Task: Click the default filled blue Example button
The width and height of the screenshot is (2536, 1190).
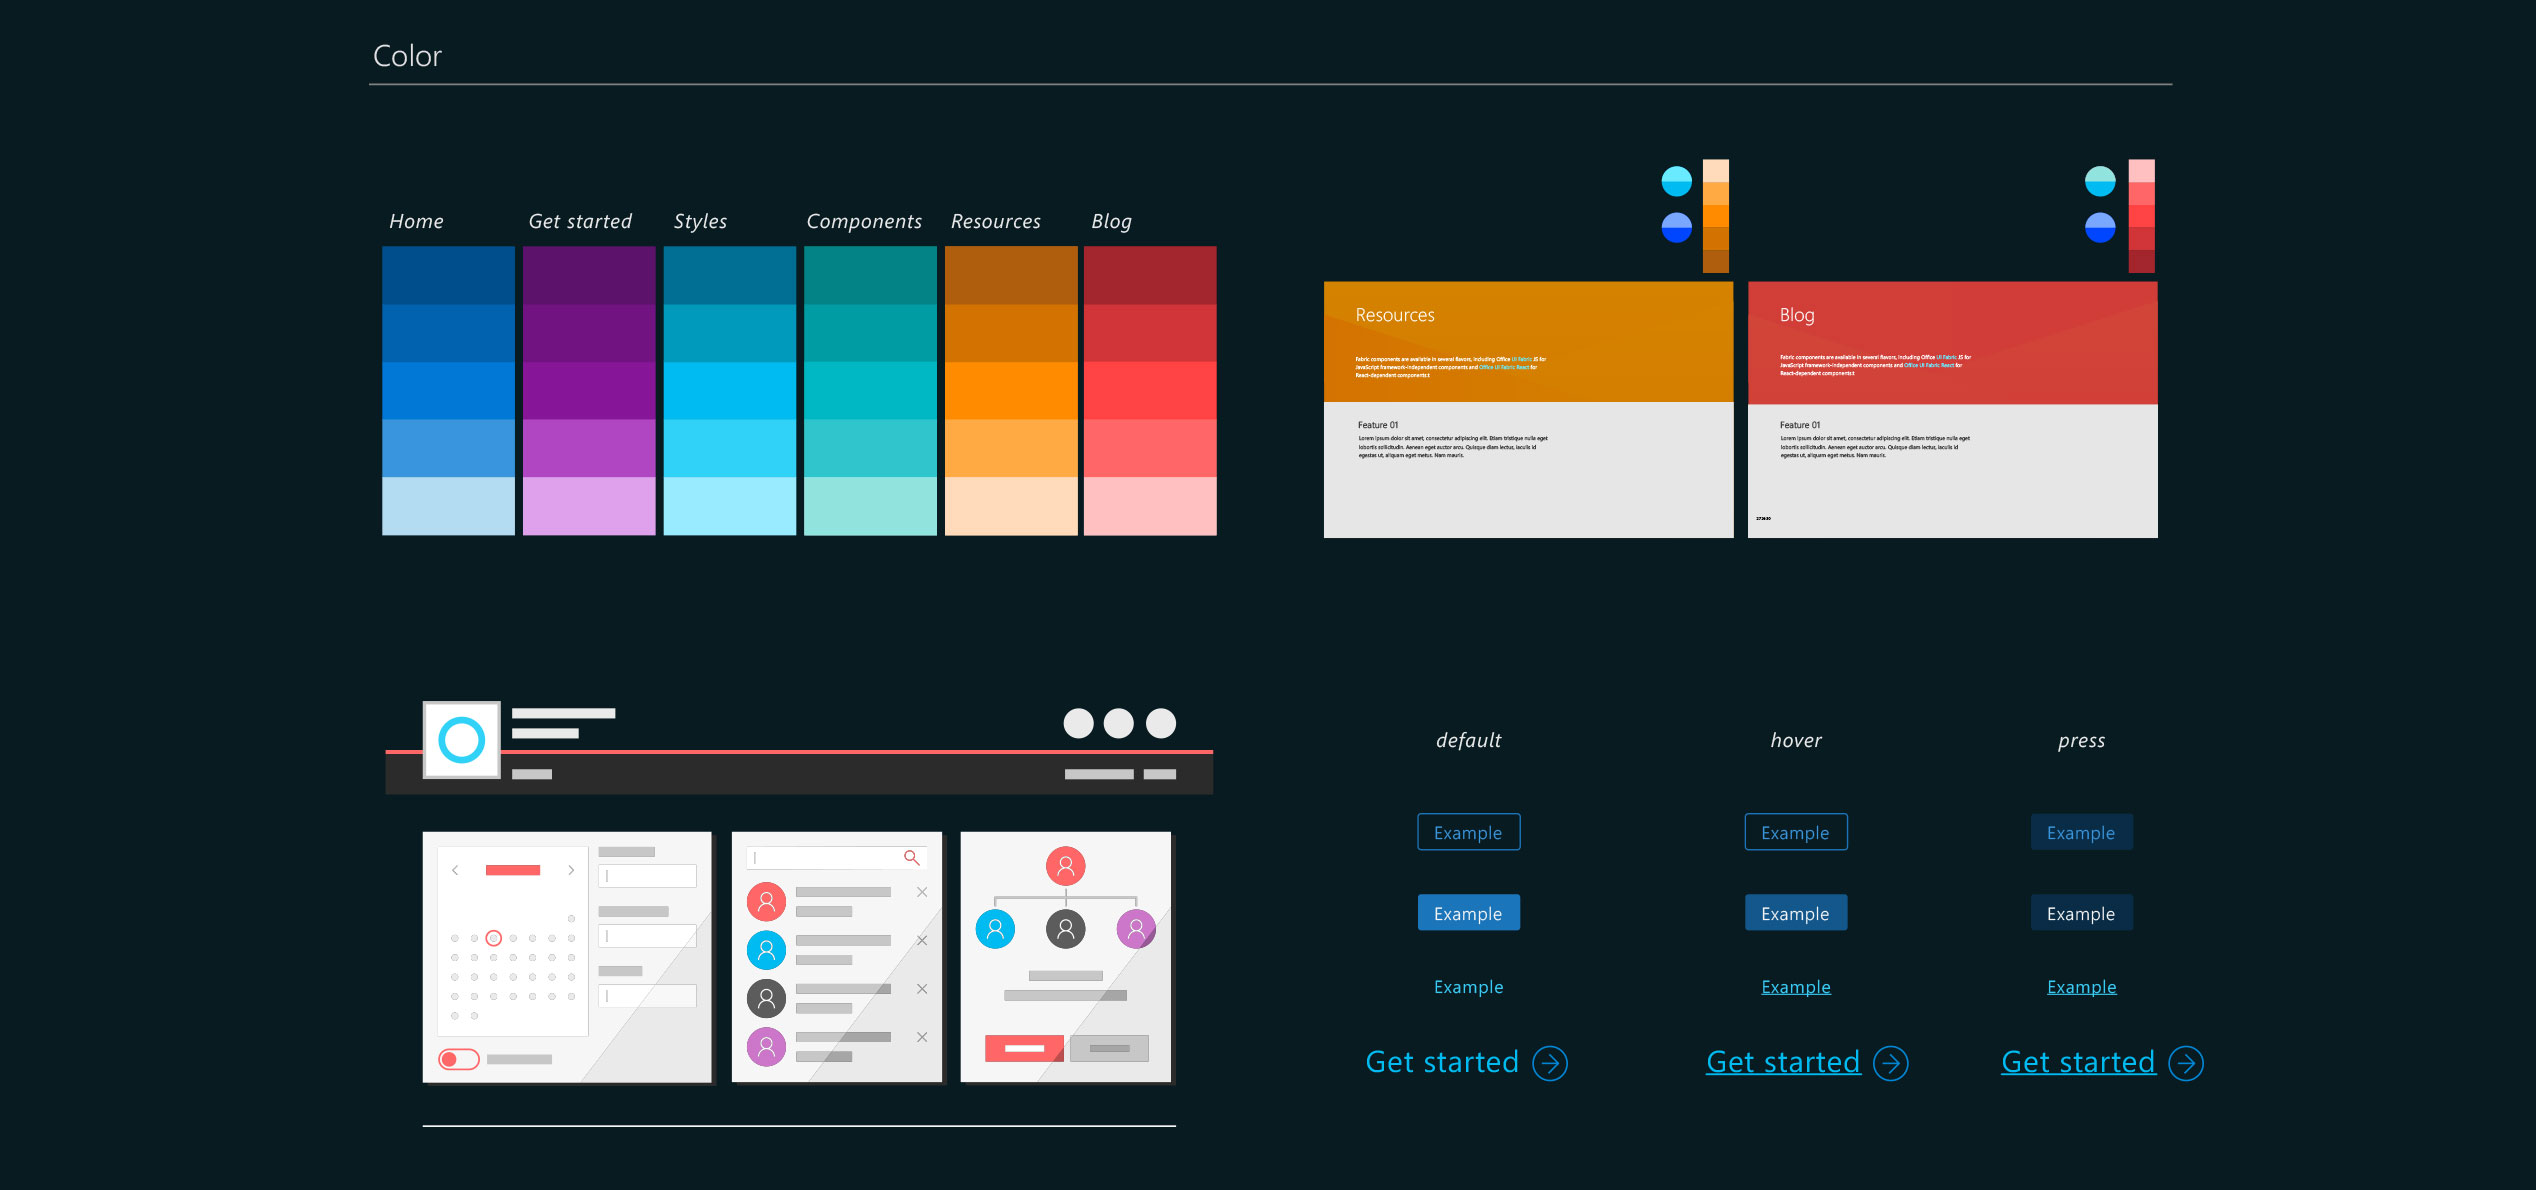Action: [1468, 913]
